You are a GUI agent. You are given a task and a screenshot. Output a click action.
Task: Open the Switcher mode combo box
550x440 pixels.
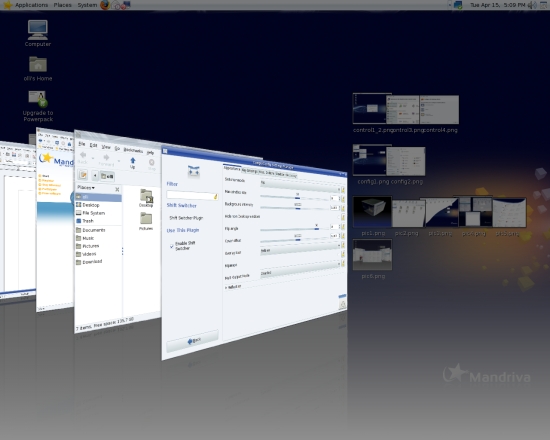point(300,186)
